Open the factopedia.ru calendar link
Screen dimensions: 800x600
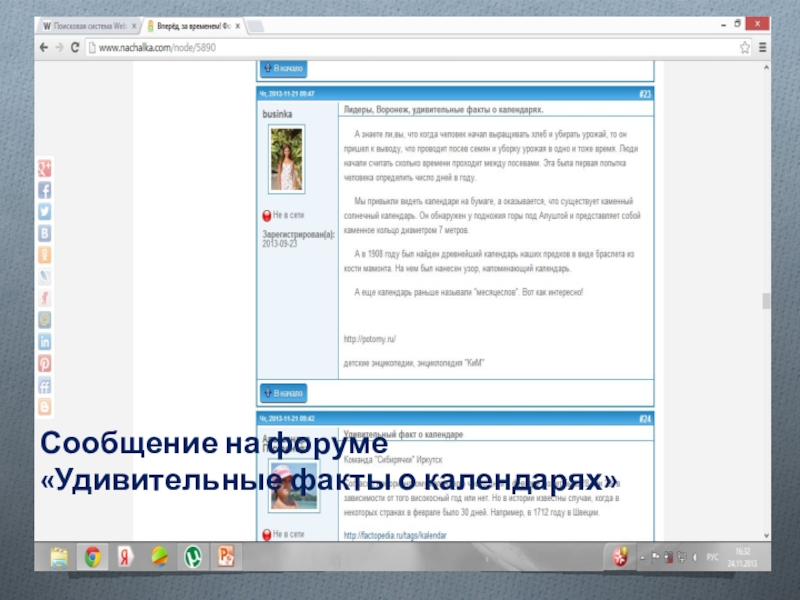pyautogui.click(x=396, y=535)
